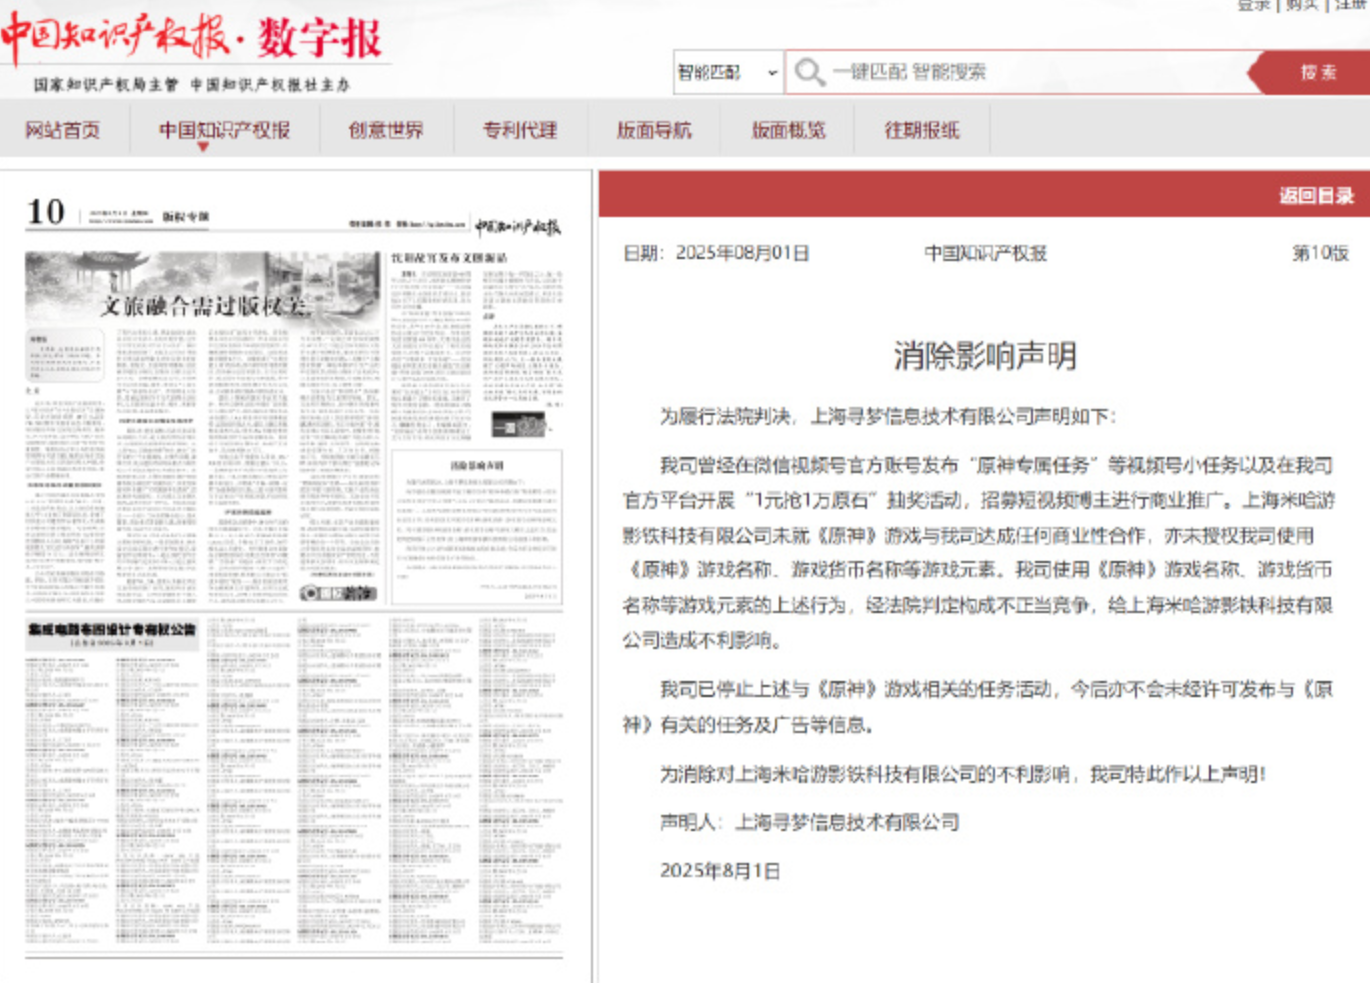Open the 网站首页 menu item
This screenshot has width=1370, height=983.
[x=63, y=130]
